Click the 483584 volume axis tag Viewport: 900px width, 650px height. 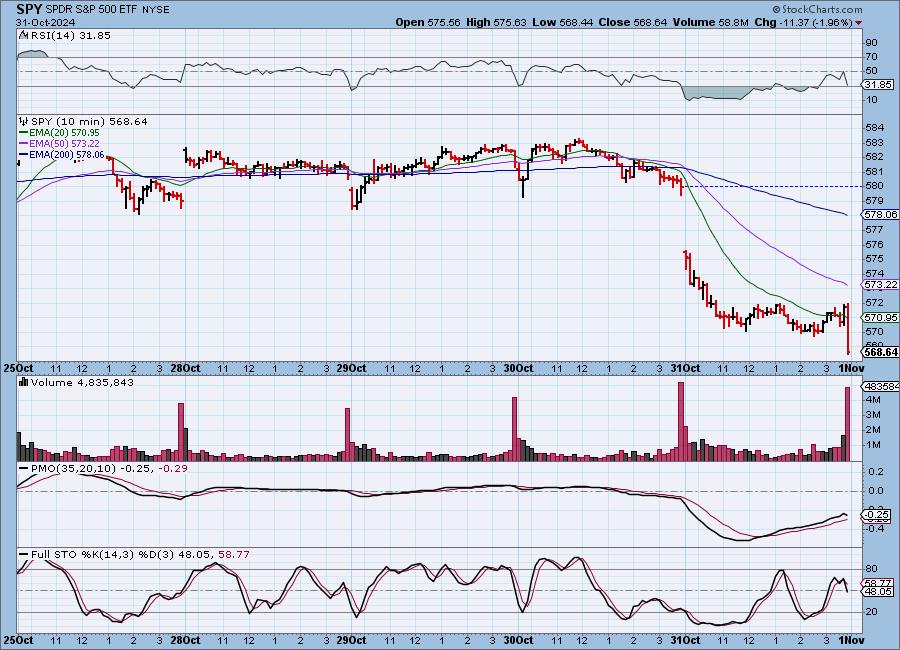(x=881, y=386)
